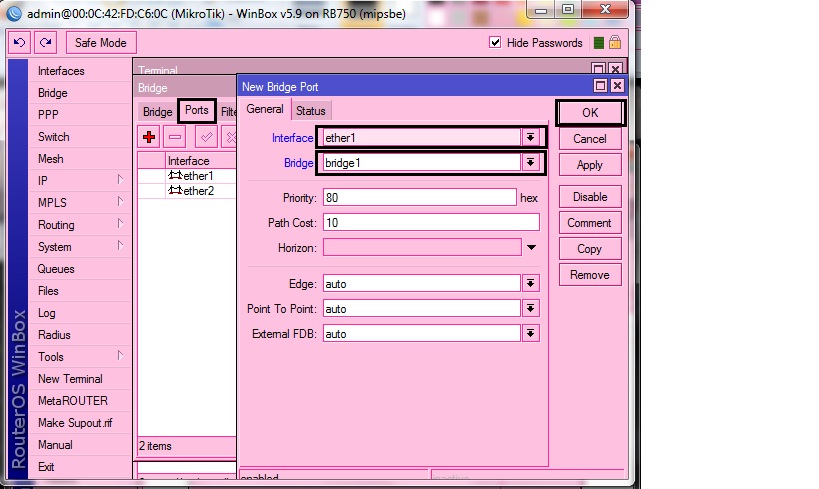Expand the MPLS submenu arrow
This screenshot has width=819, height=489.
[120, 202]
